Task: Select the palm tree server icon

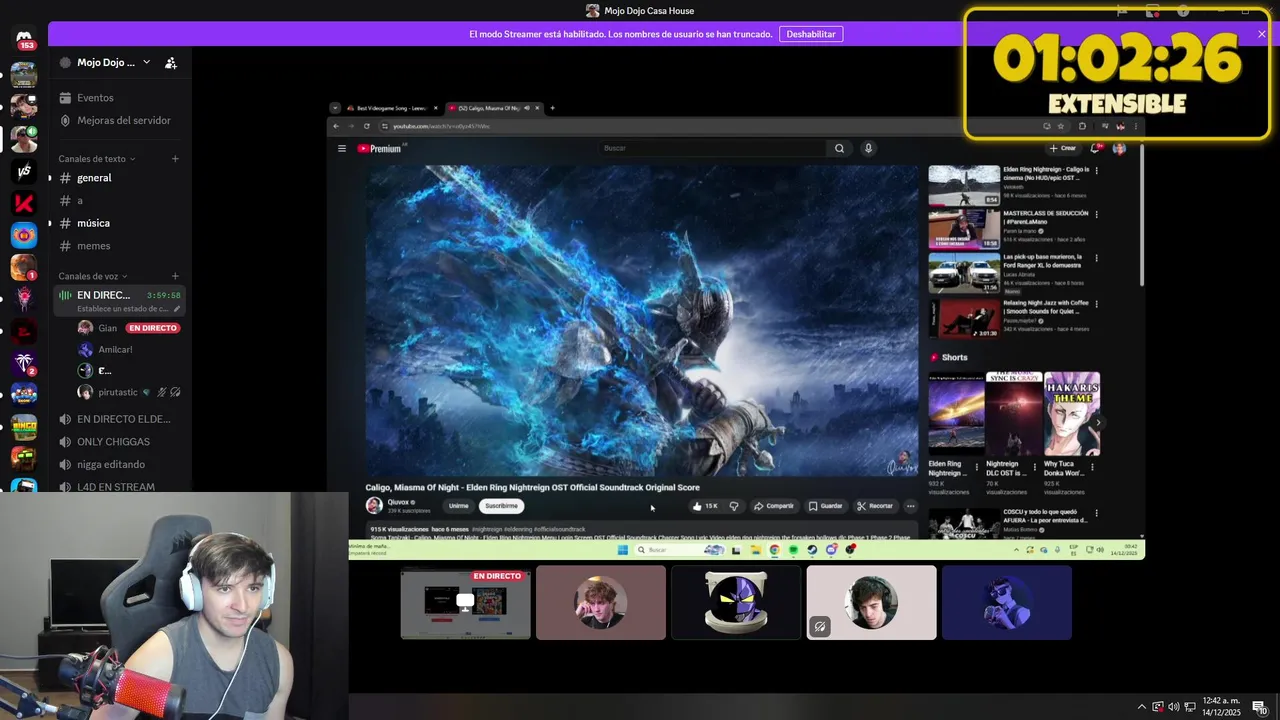Action: point(24,363)
